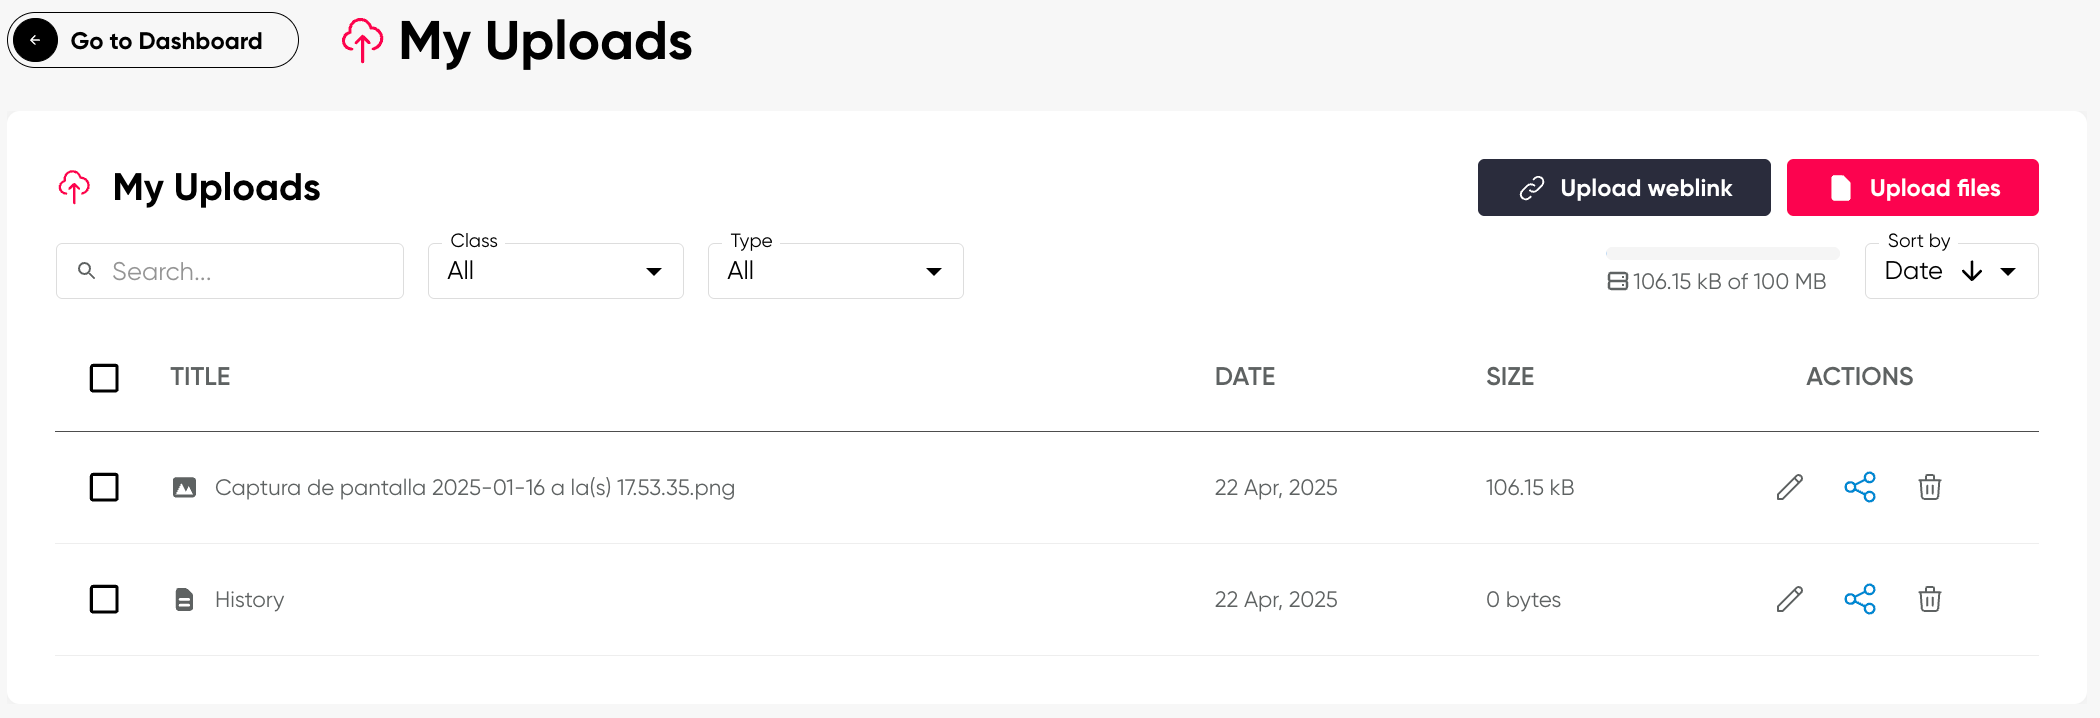Toggle sort direction arrow next to Date
Image resolution: width=2100 pixels, height=718 pixels.
click(1971, 271)
